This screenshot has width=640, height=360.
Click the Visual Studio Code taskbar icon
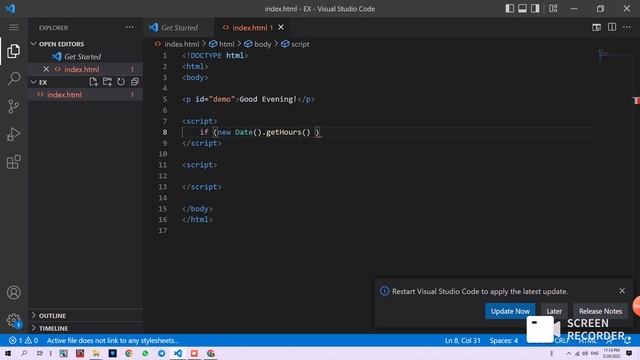178,353
